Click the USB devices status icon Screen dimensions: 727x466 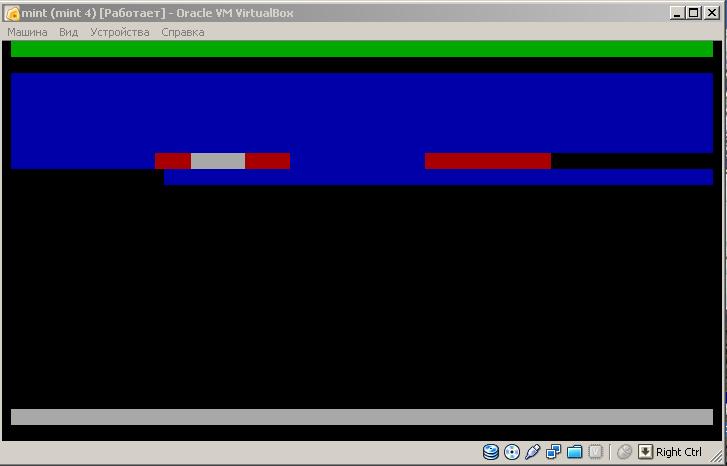pyautogui.click(x=533, y=451)
